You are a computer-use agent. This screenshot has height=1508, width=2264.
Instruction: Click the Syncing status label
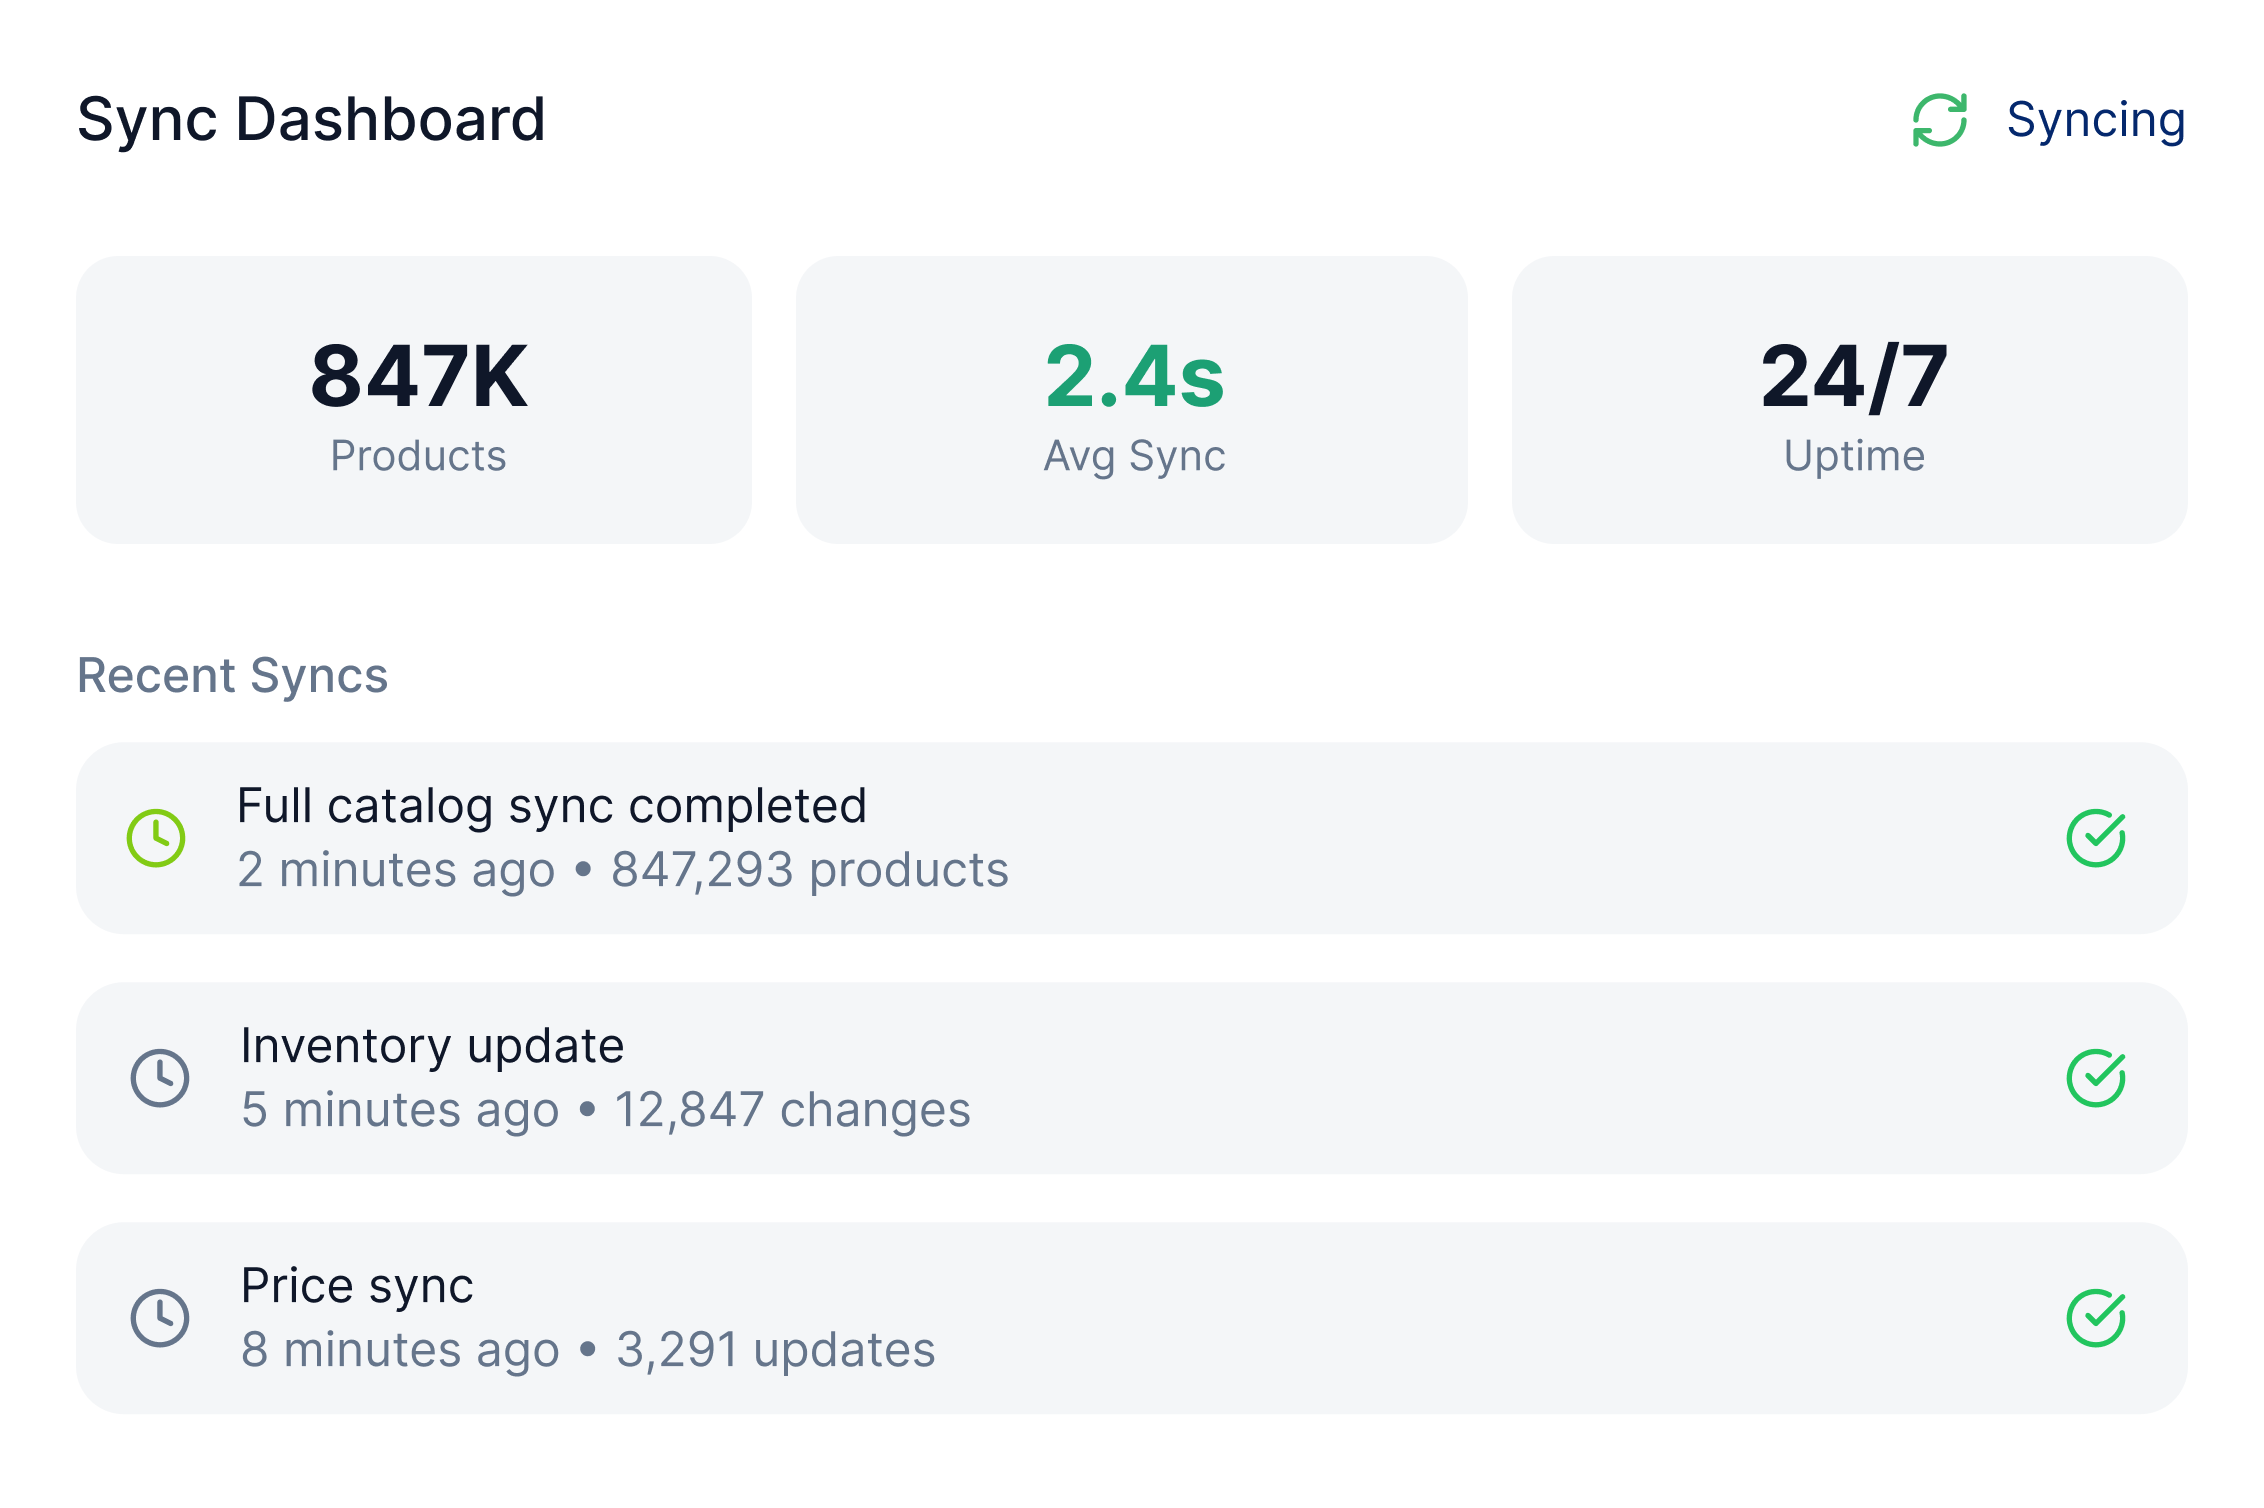(x=2095, y=120)
